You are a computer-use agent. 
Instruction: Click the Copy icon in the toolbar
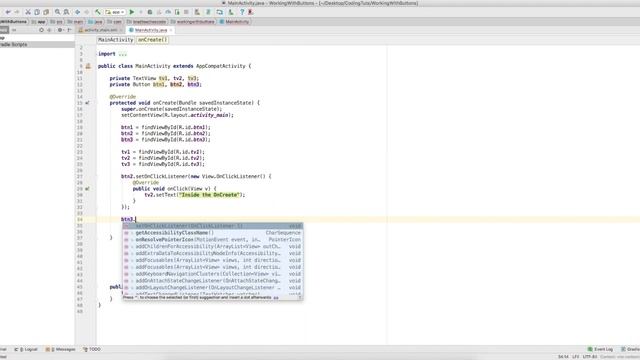coord(37,12)
